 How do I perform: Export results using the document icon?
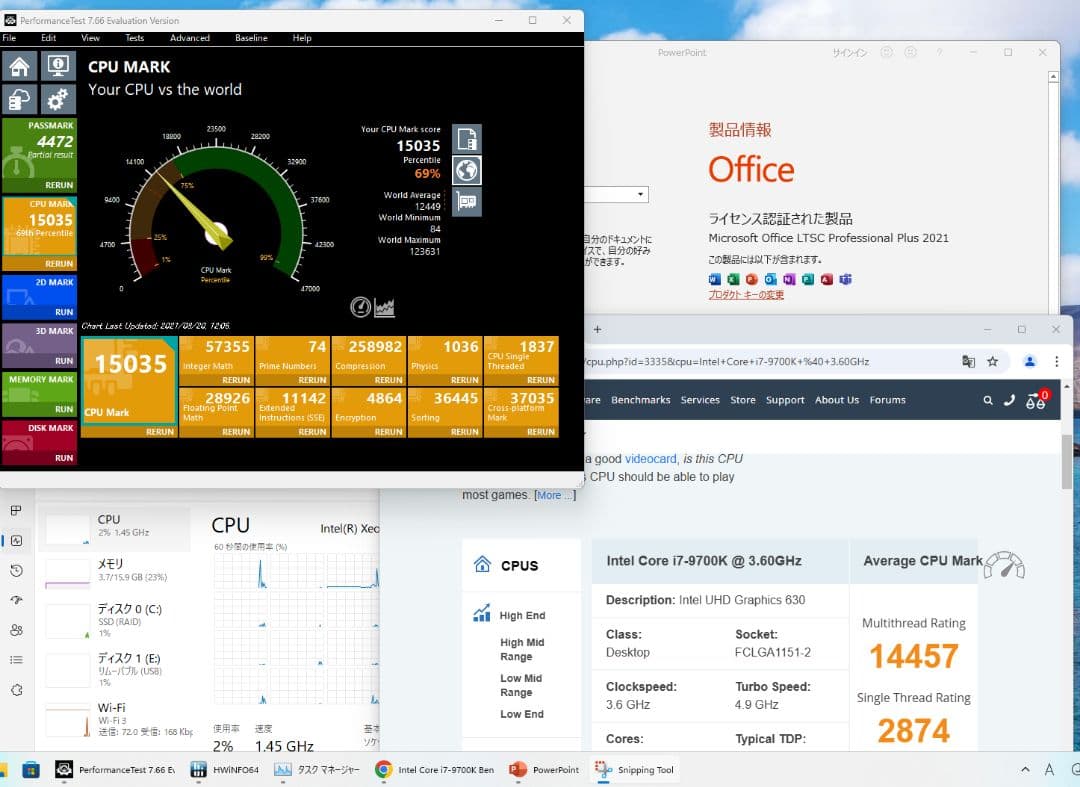coord(465,139)
